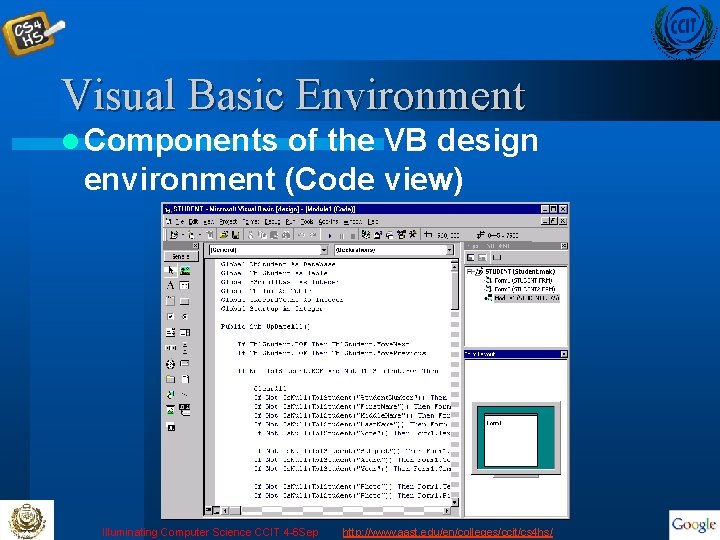This screenshot has width=720, height=540.
Task: Select the OLE control in the toolbox
Action: pos(170,427)
